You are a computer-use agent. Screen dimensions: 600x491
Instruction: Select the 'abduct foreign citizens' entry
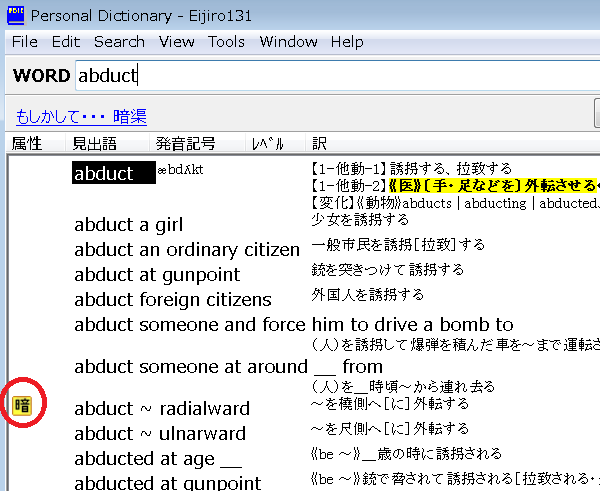pyautogui.click(x=173, y=300)
